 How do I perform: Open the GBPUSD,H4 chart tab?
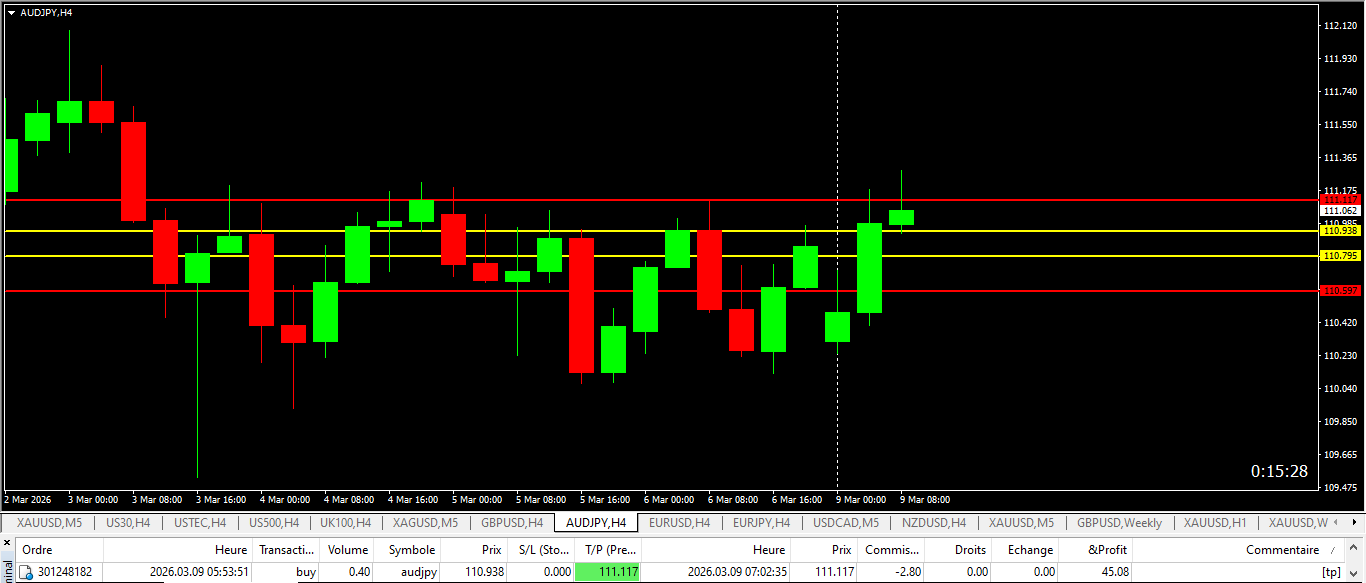[x=512, y=522]
